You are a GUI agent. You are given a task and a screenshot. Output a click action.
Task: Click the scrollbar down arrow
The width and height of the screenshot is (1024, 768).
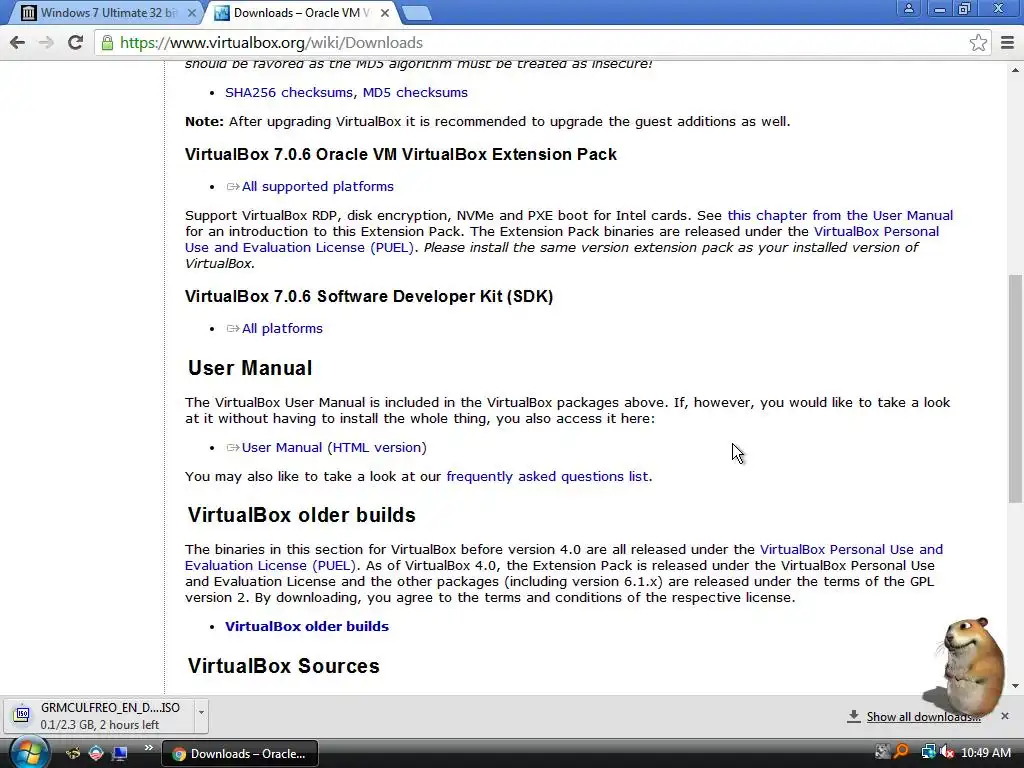[1015, 686]
